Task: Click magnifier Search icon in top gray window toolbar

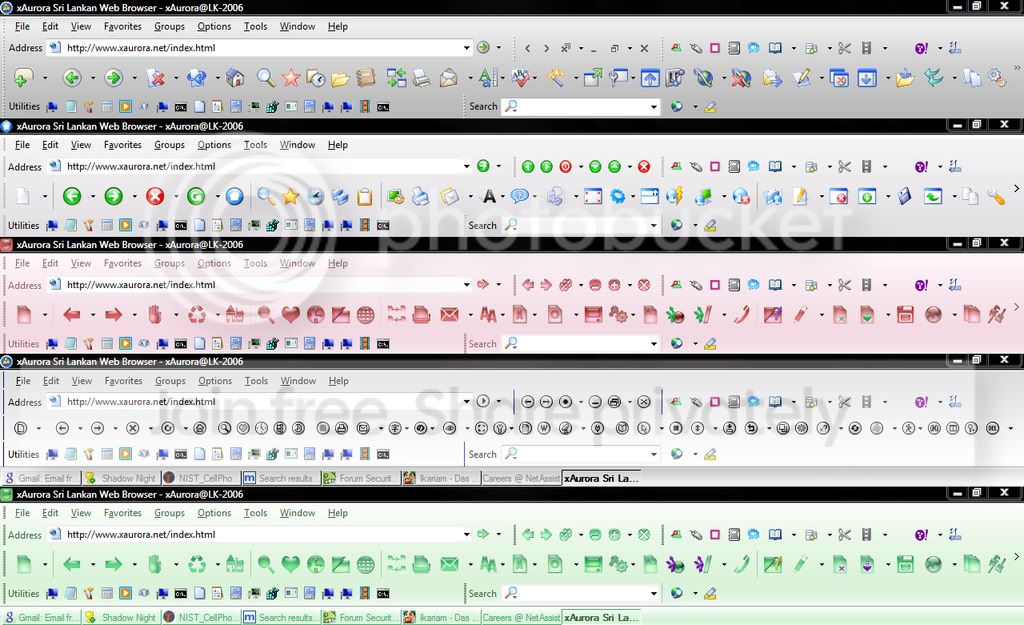Action: [265, 78]
